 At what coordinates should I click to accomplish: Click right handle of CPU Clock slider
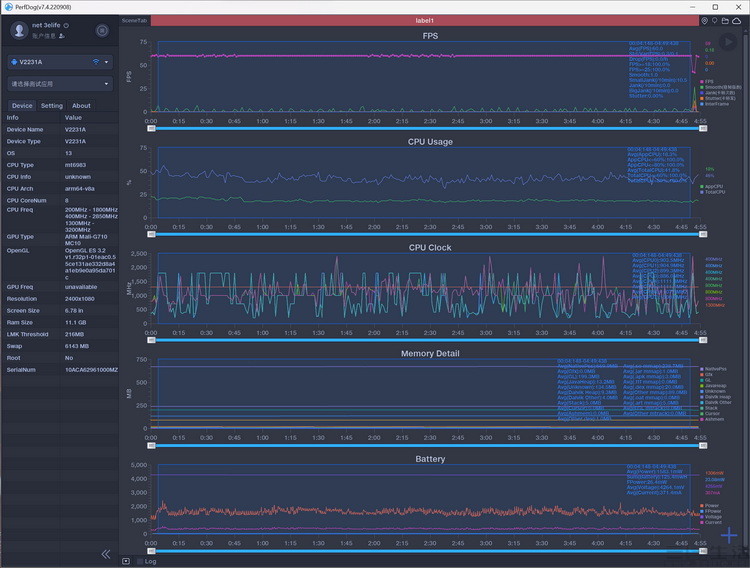coord(703,340)
